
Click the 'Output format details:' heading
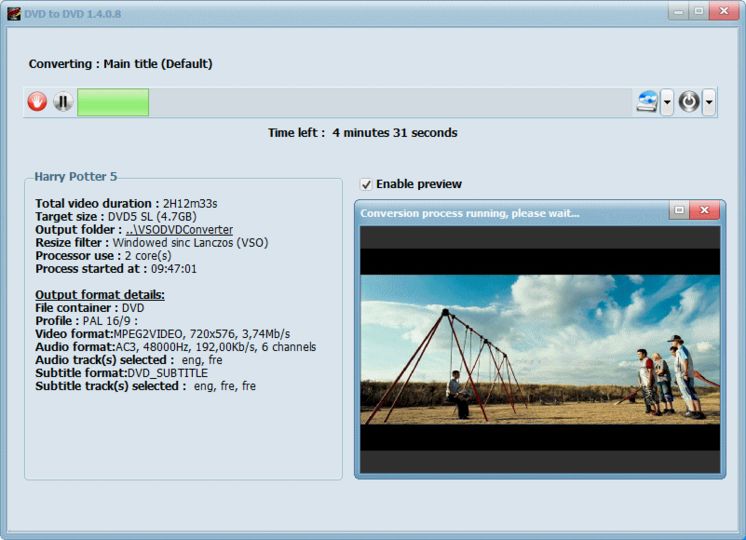point(100,295)
